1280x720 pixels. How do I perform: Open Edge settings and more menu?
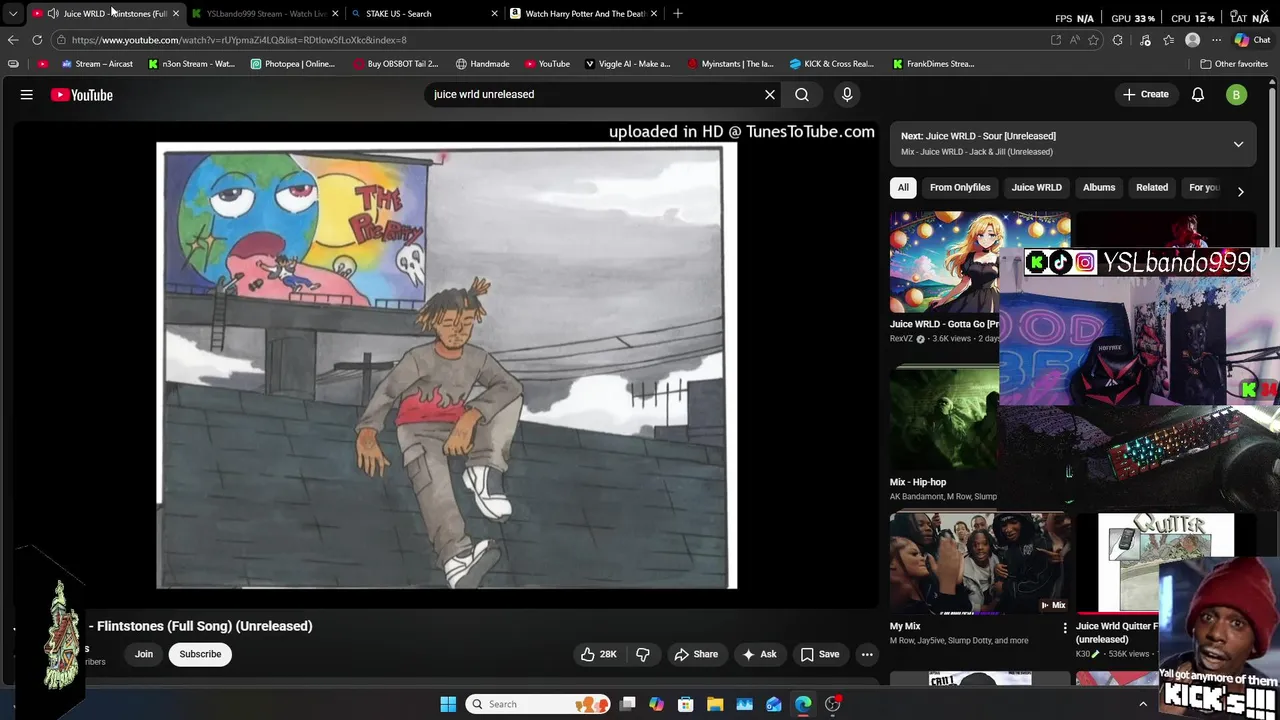coord(1217,40)
